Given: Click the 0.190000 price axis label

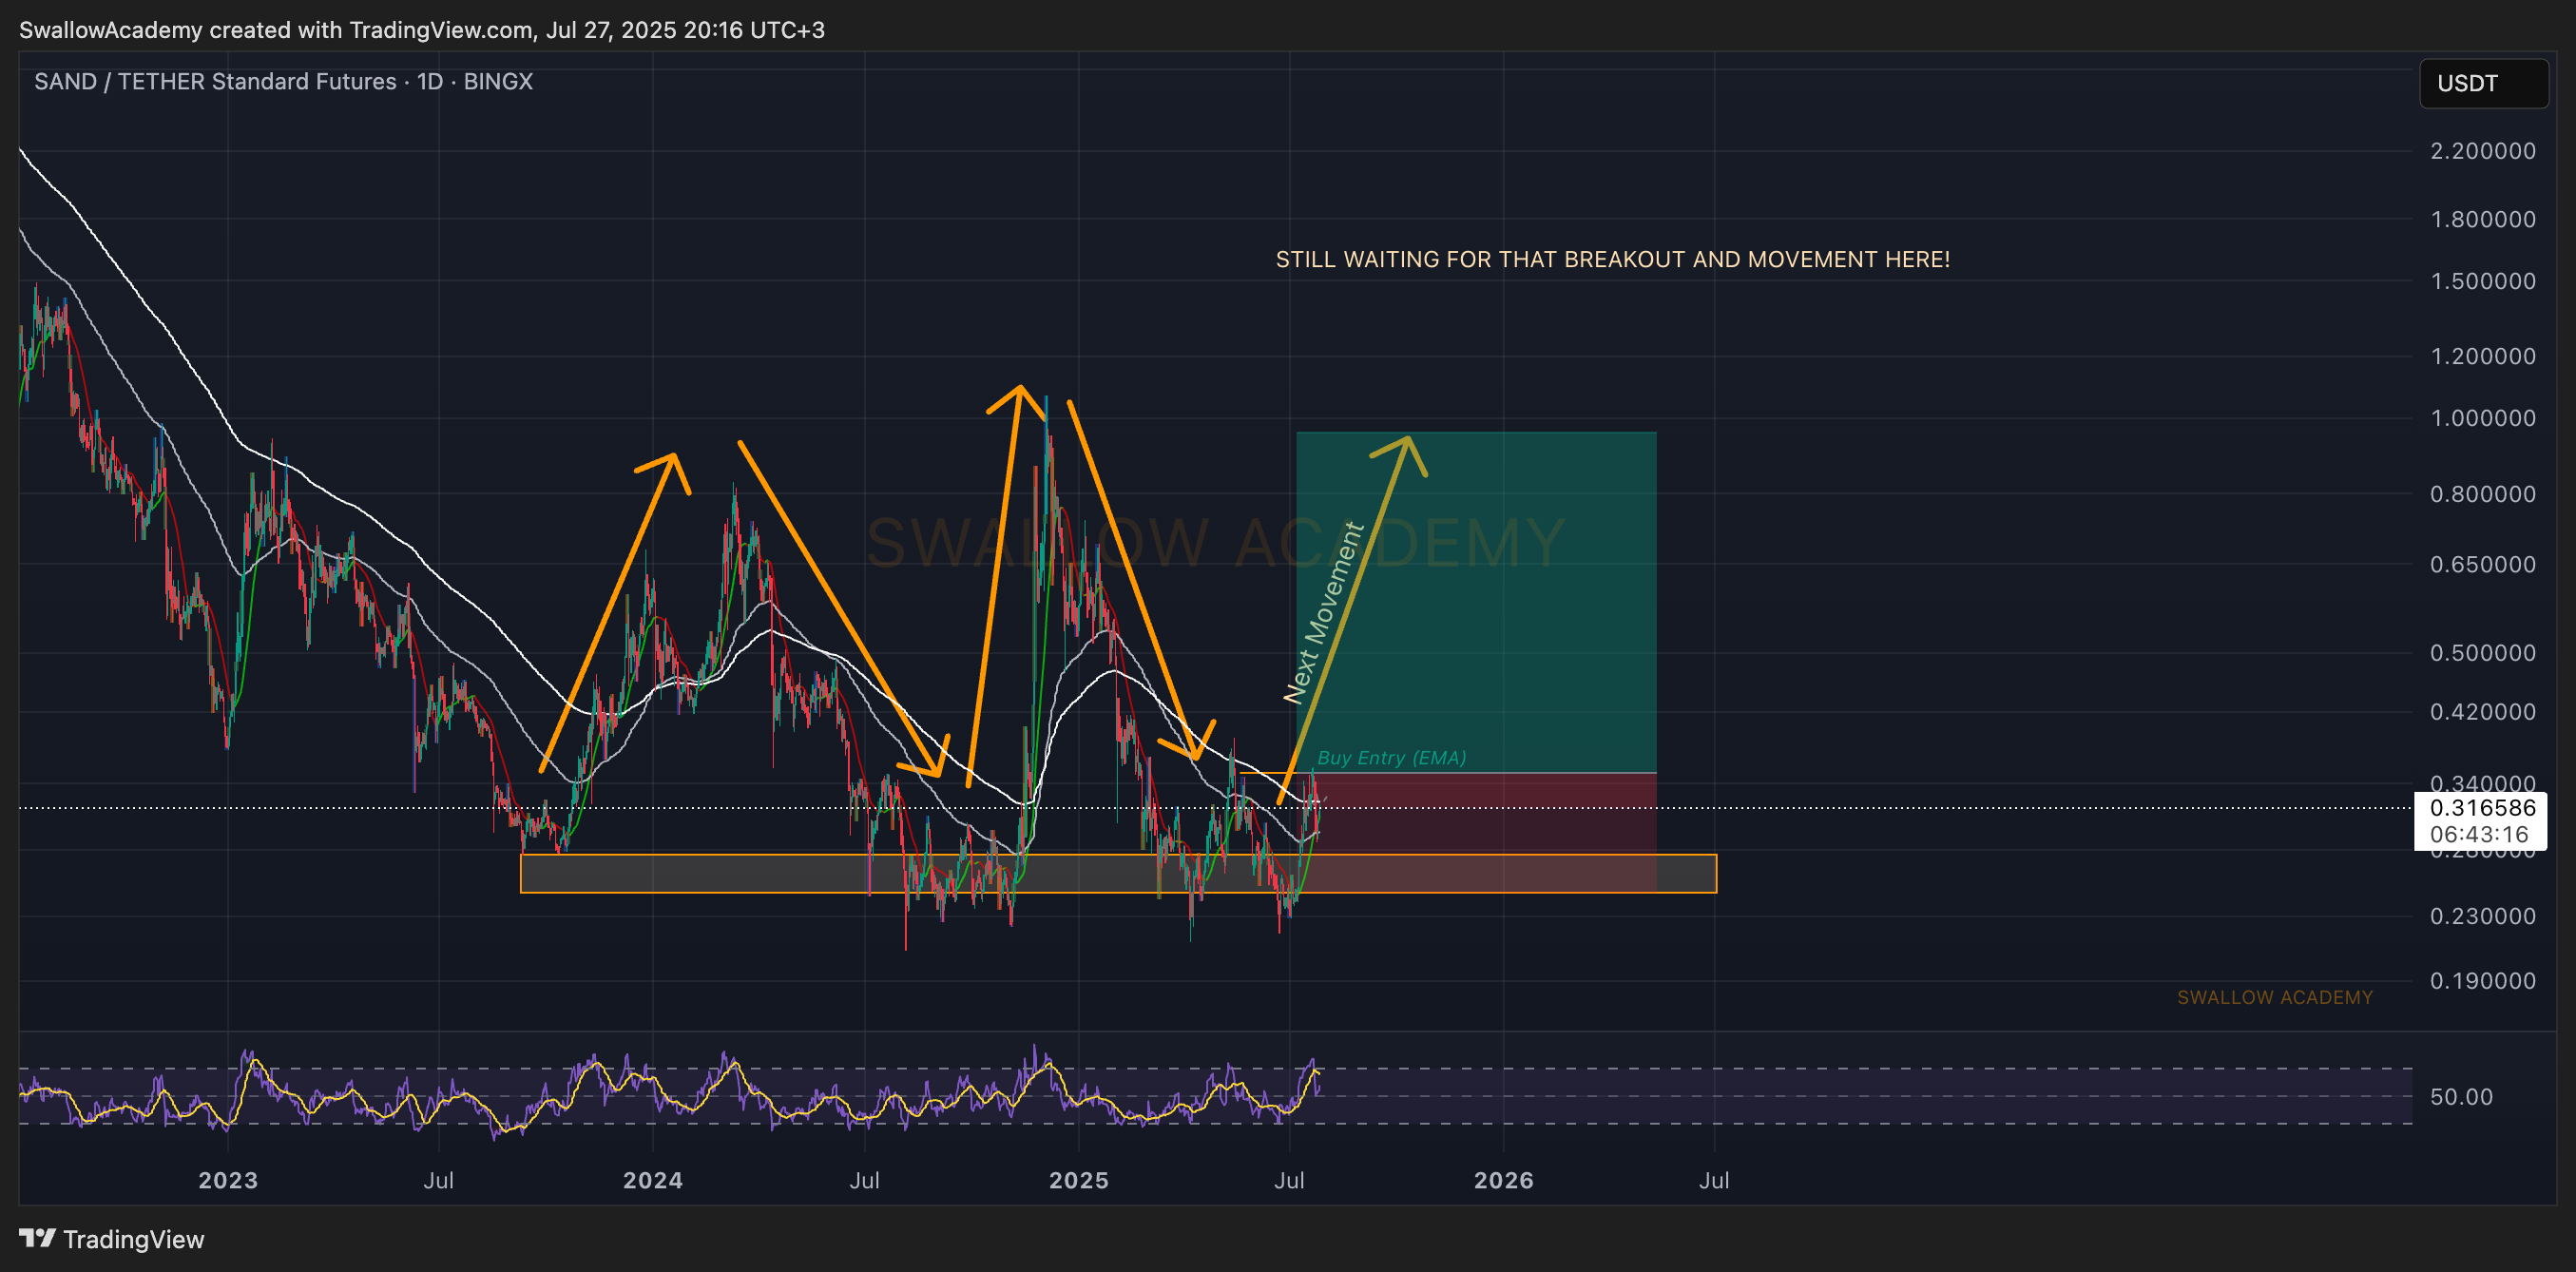Looking at the screenshot, I should [2483, 981].
